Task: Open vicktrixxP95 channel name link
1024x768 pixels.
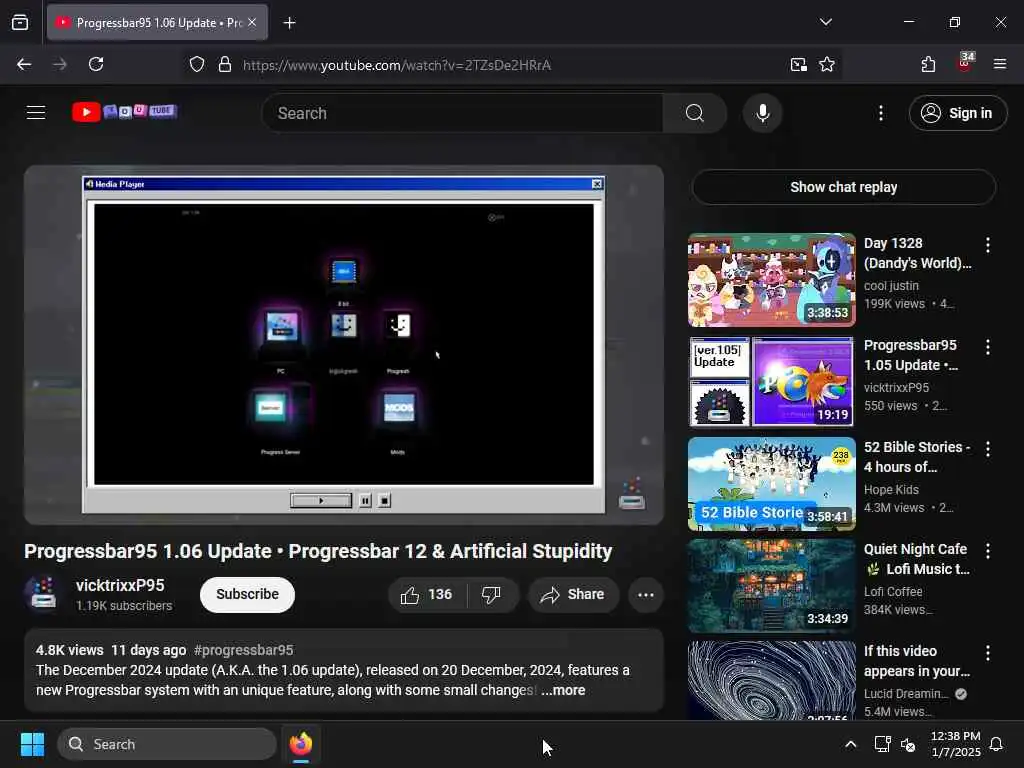Action: (120, 585)
